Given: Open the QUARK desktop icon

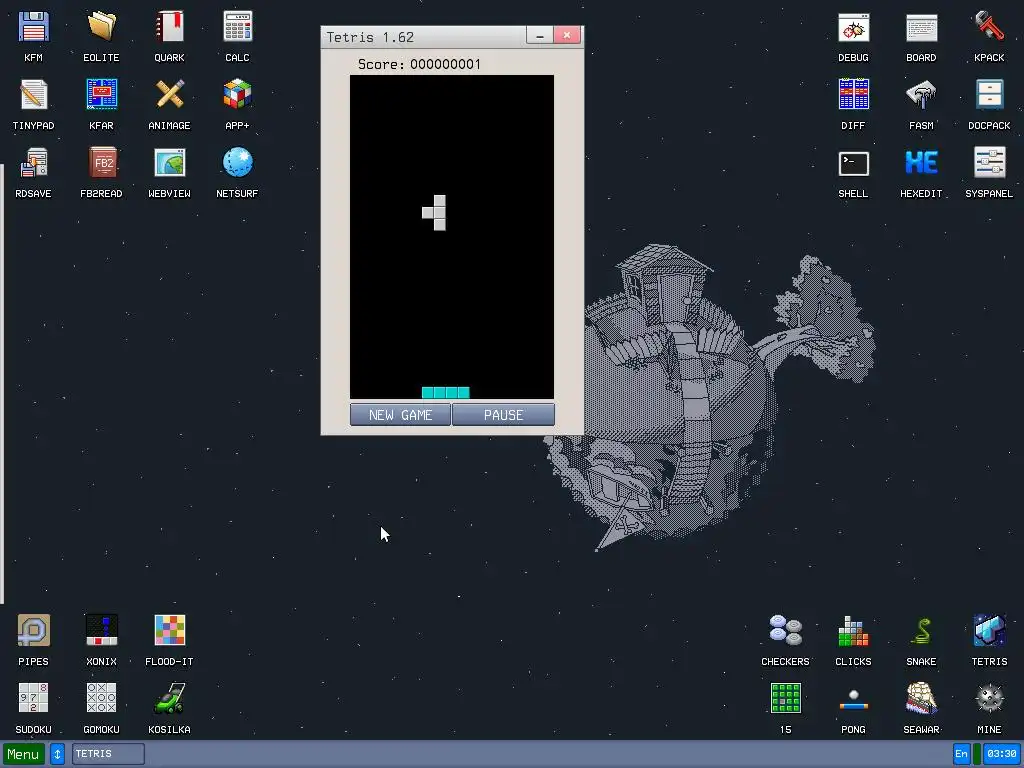Looking at the screenshot, I should 169,27.
